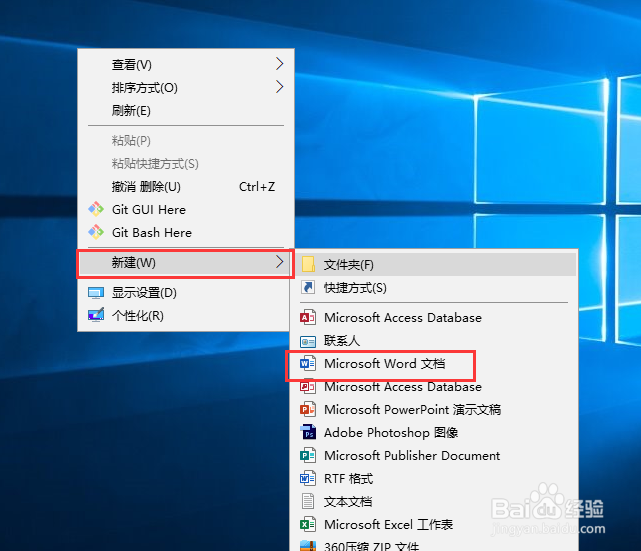
Task: Choose 刷新(E) to refresh the desktop
Action: [x=186, y=110]
